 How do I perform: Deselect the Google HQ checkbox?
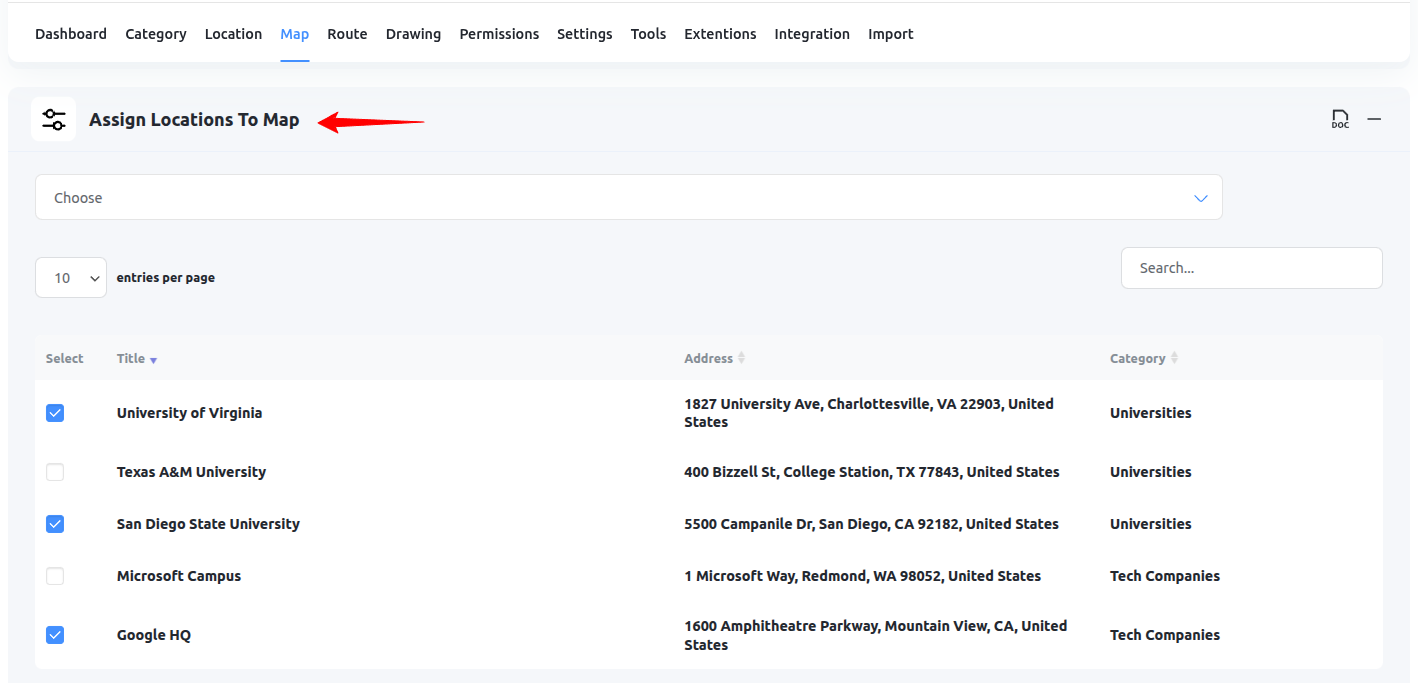click(55, 635)
